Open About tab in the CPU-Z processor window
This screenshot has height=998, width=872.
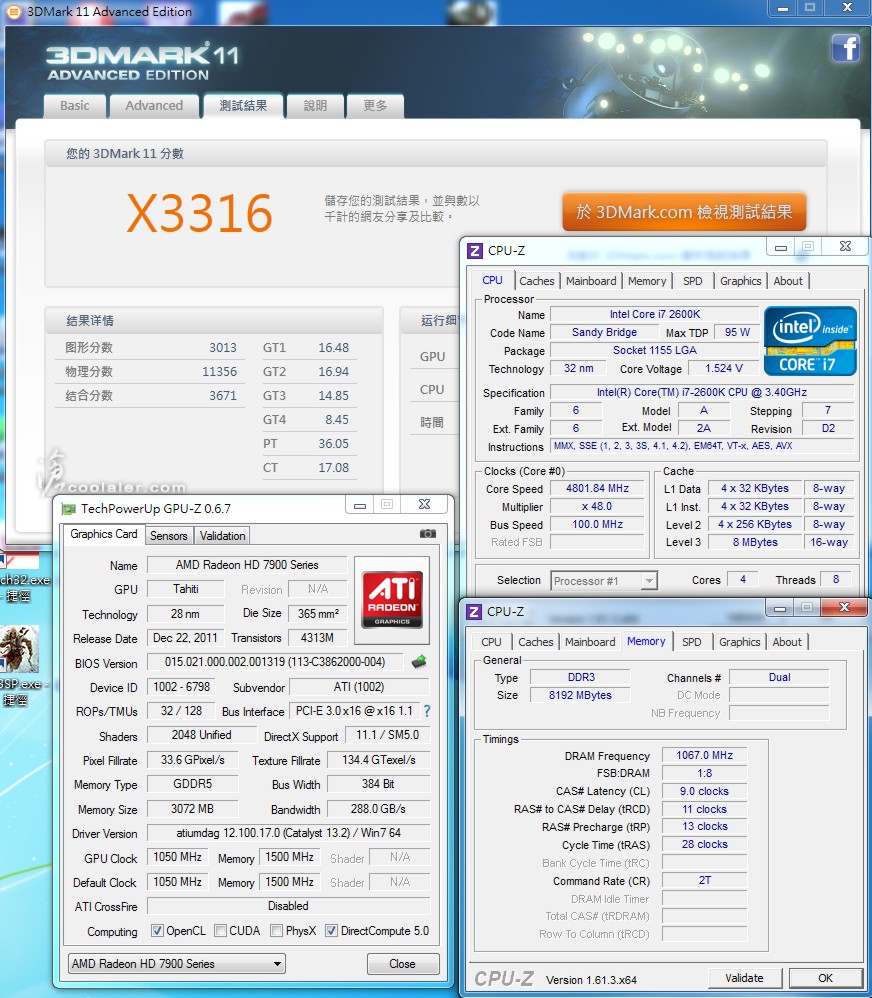point(788,281)
